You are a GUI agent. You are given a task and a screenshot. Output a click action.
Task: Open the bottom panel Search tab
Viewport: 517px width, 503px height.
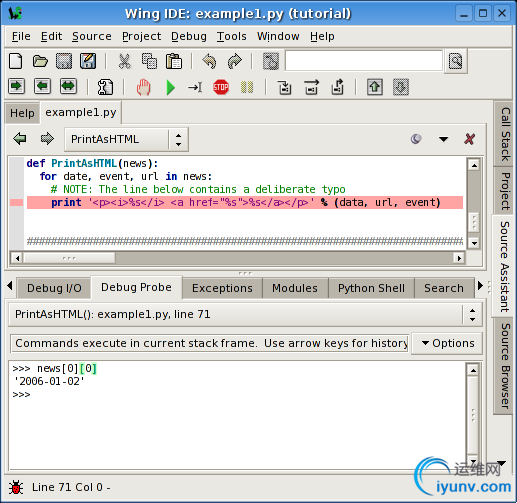point(444,288)
